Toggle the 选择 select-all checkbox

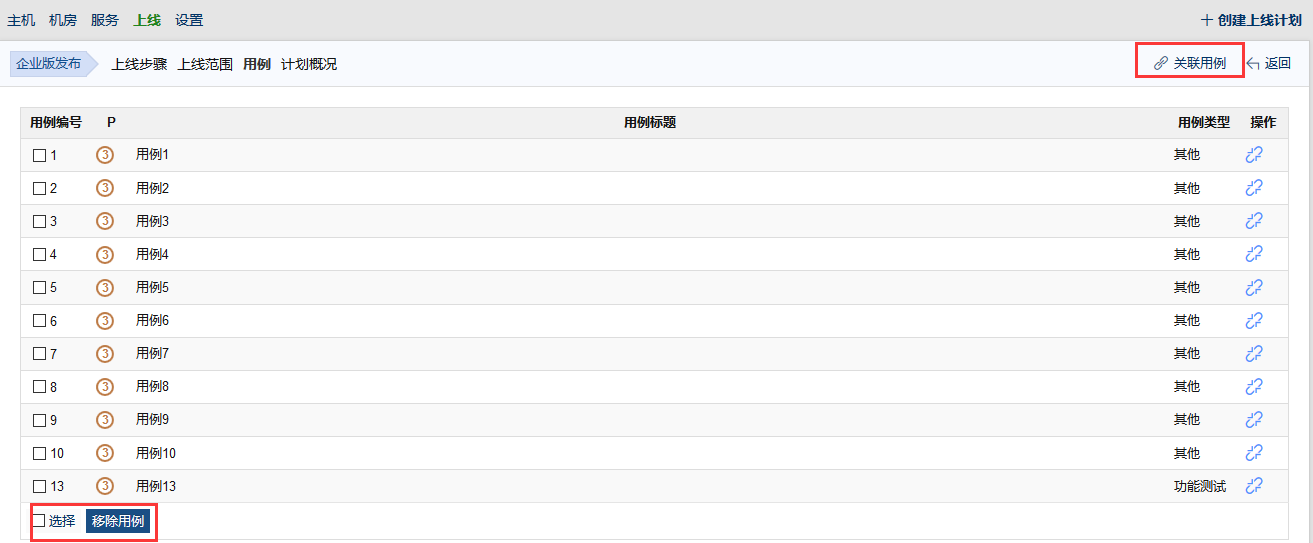(x=39, y=520)
